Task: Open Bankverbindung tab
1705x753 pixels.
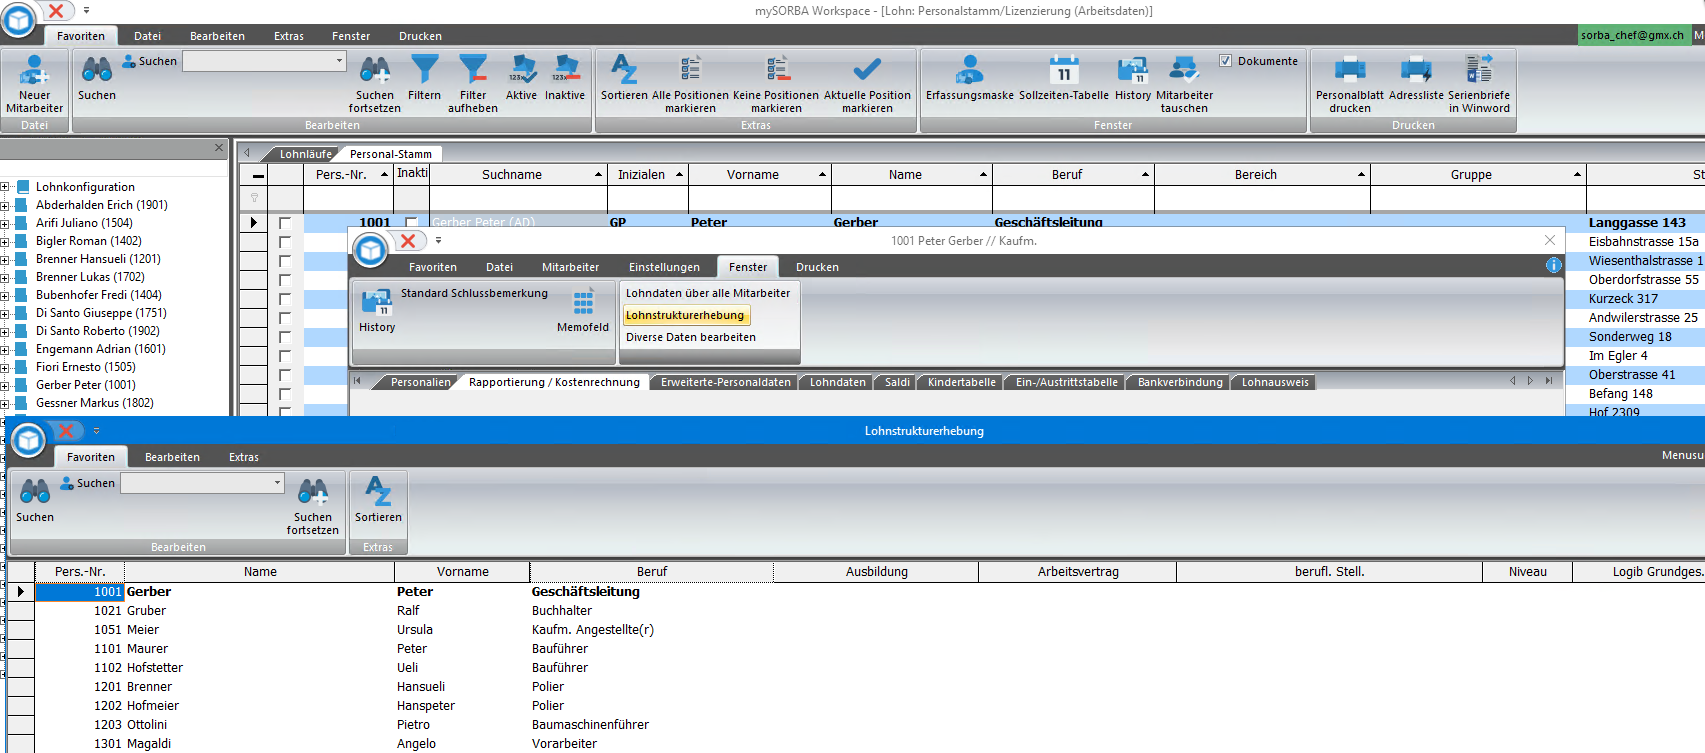Action: 1179,382
